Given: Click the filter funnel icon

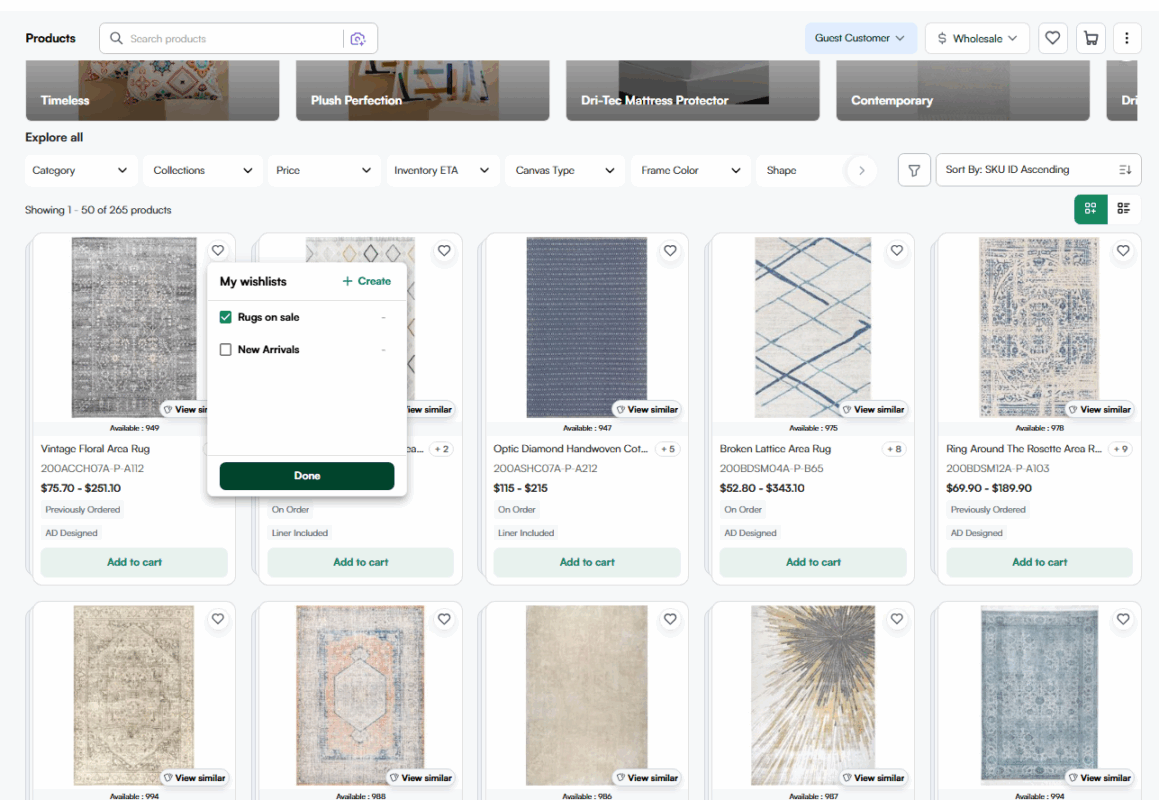Looking at the screenshot, I should pos(914,170).
